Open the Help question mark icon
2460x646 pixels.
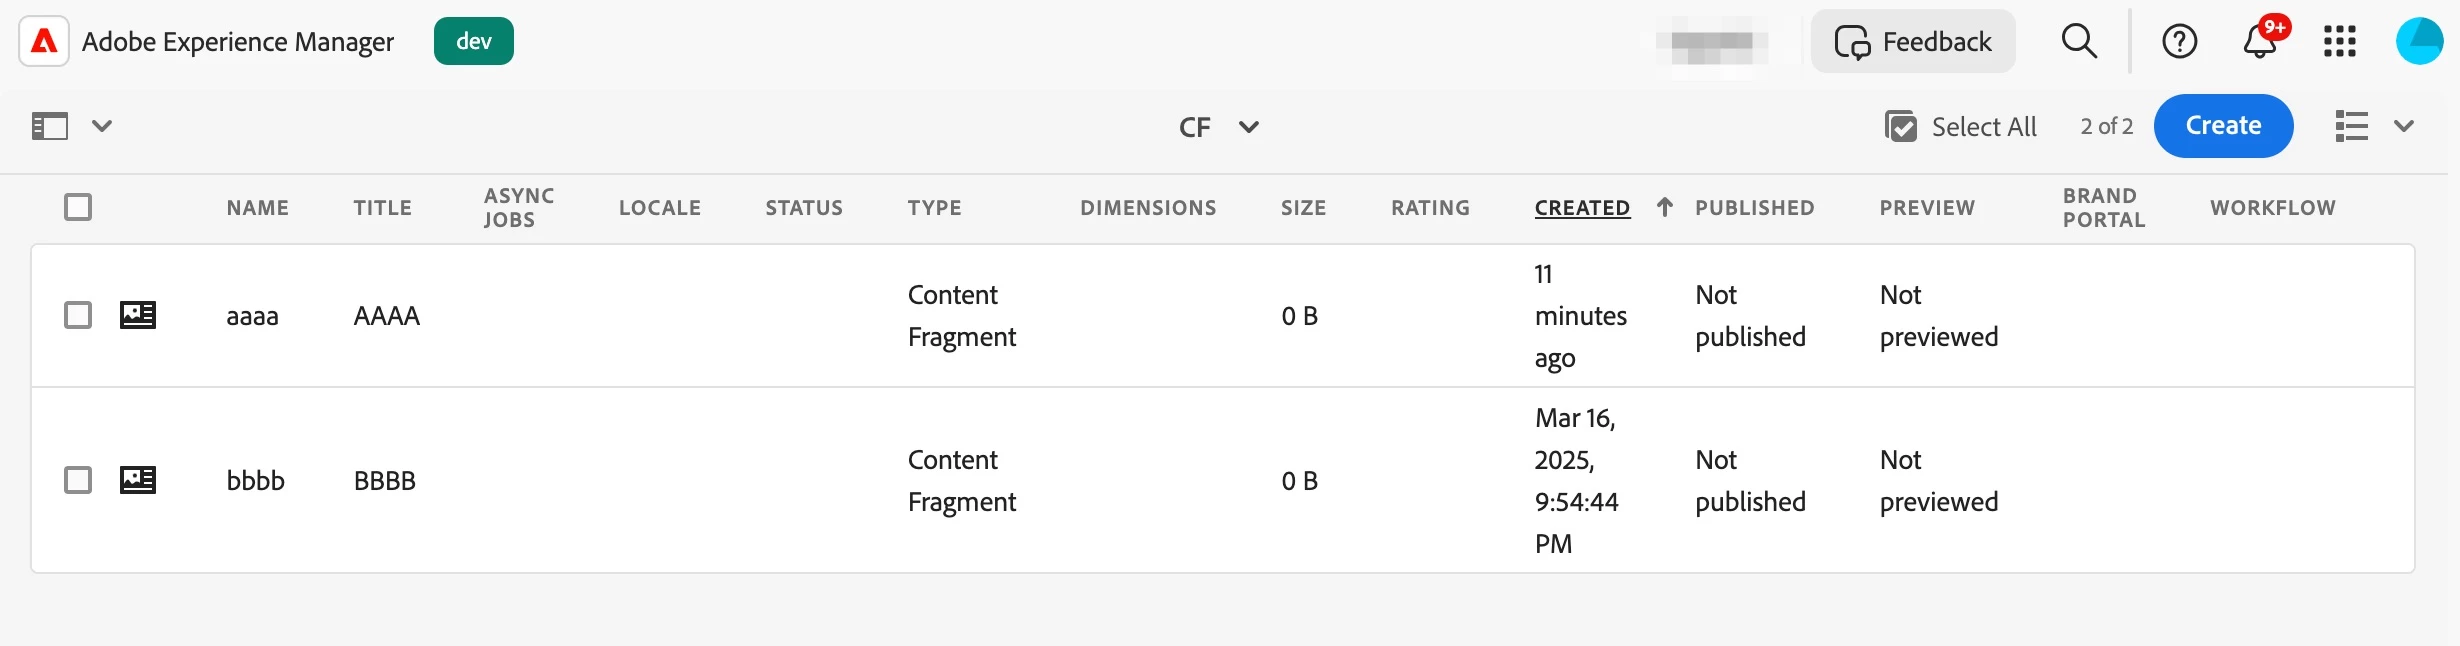pyautogui.click(x=2179, y=41)
